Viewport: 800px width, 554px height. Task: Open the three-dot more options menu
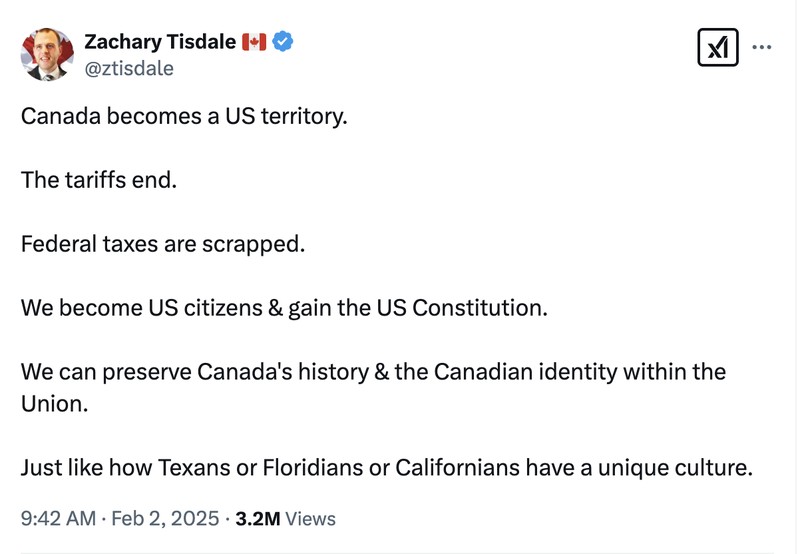click(x=762, y=47)
